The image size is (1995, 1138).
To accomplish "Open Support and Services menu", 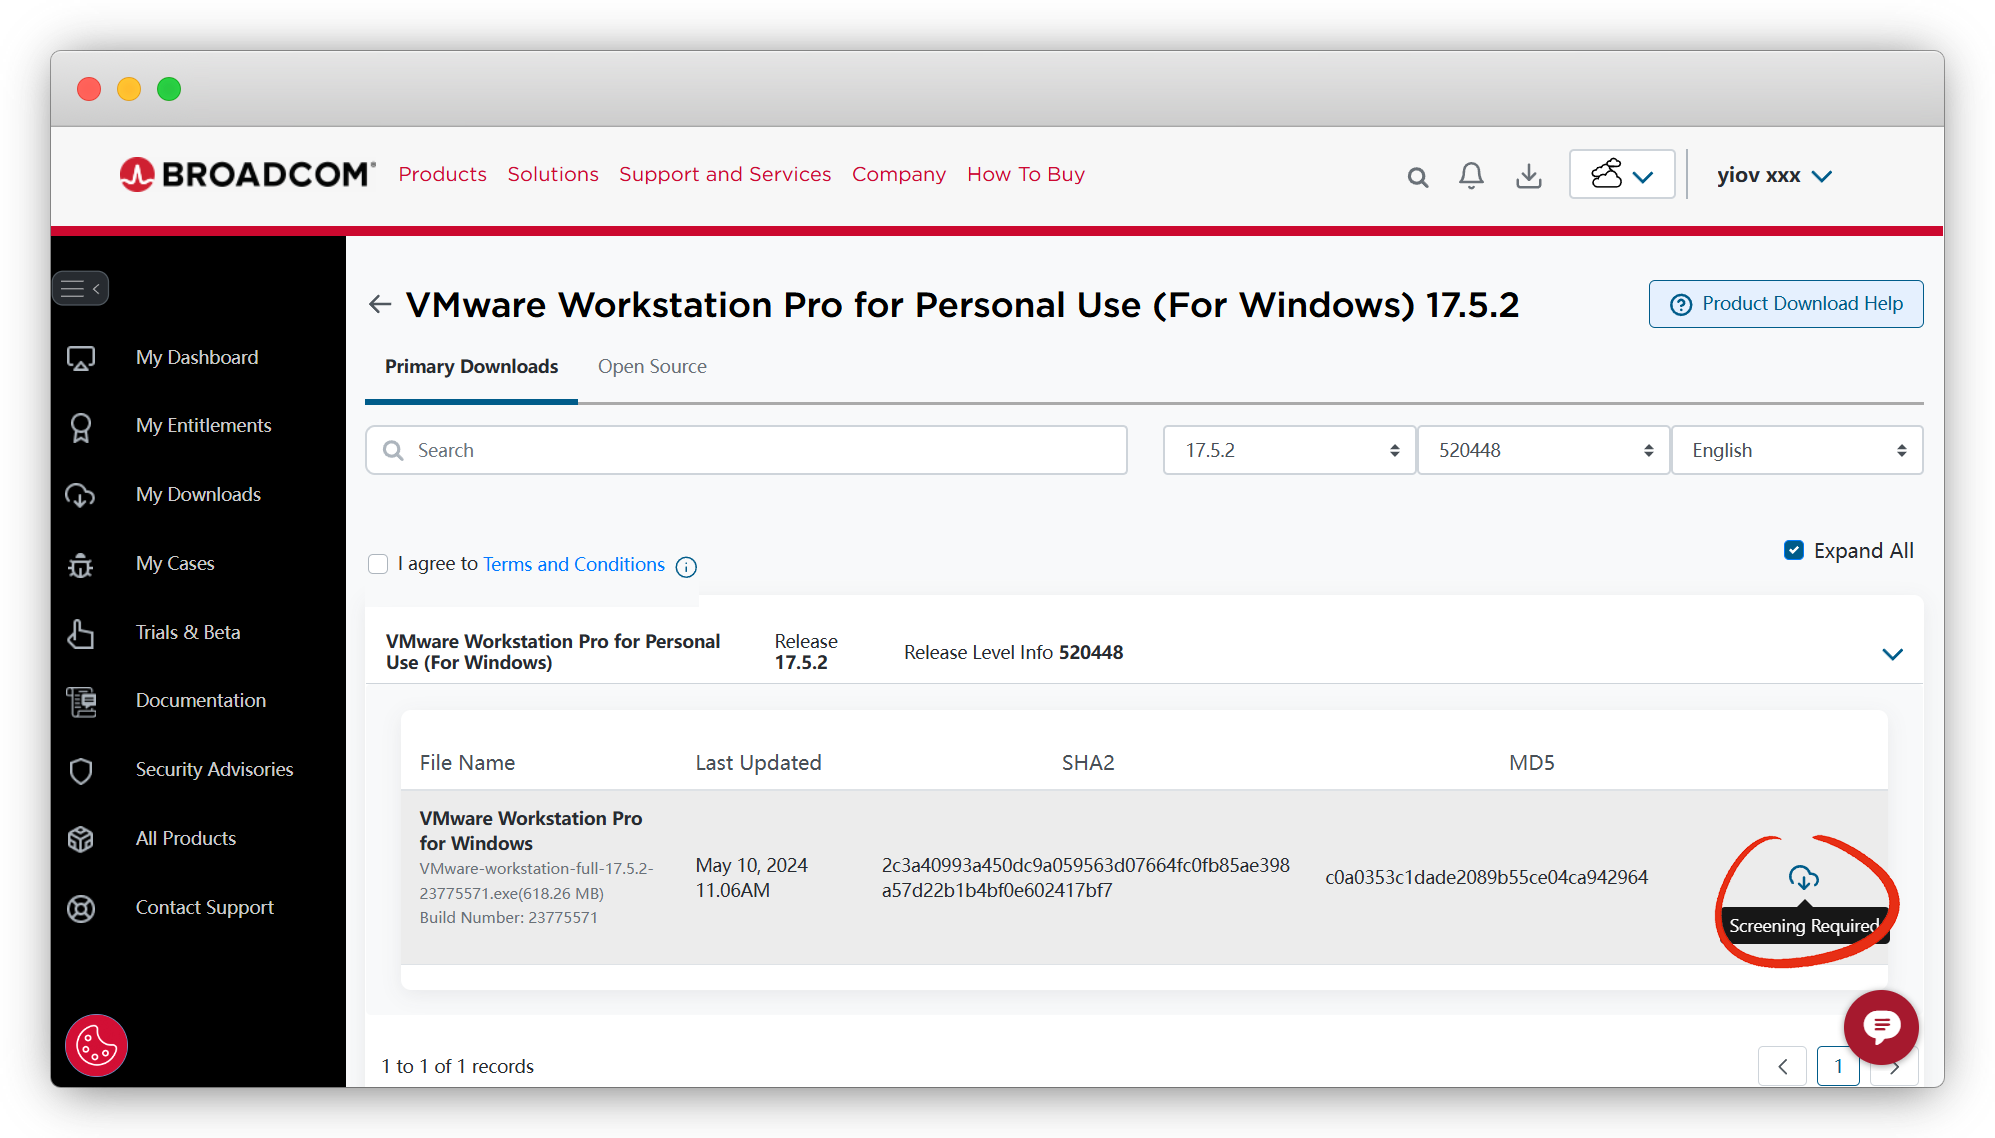I will pyautogui.click(x=724, y=174).
